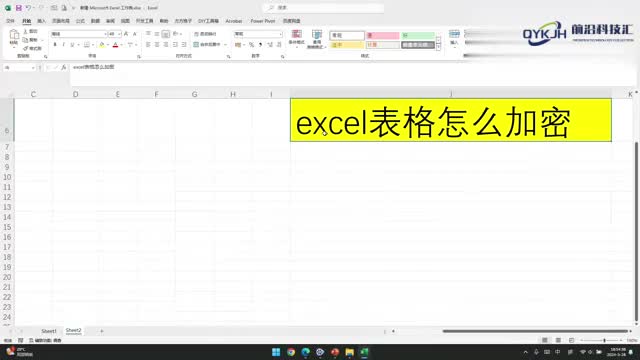Click the Top Align icon
640x360 pixels.
[148, 34]
